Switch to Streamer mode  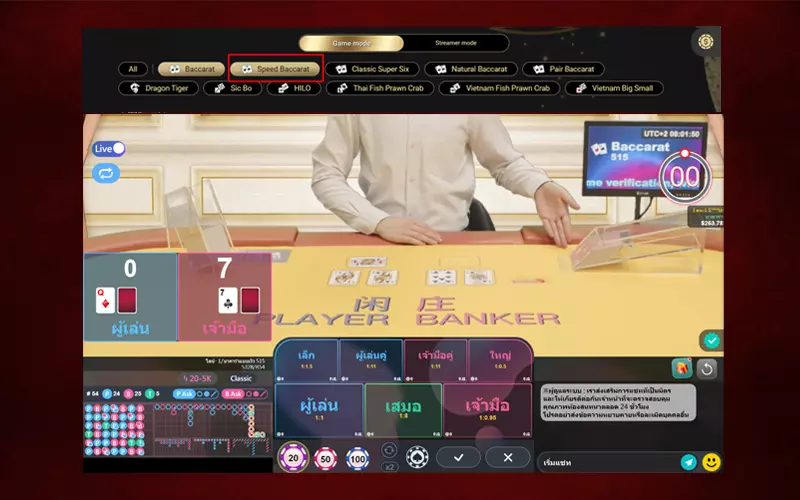[456, 43]
